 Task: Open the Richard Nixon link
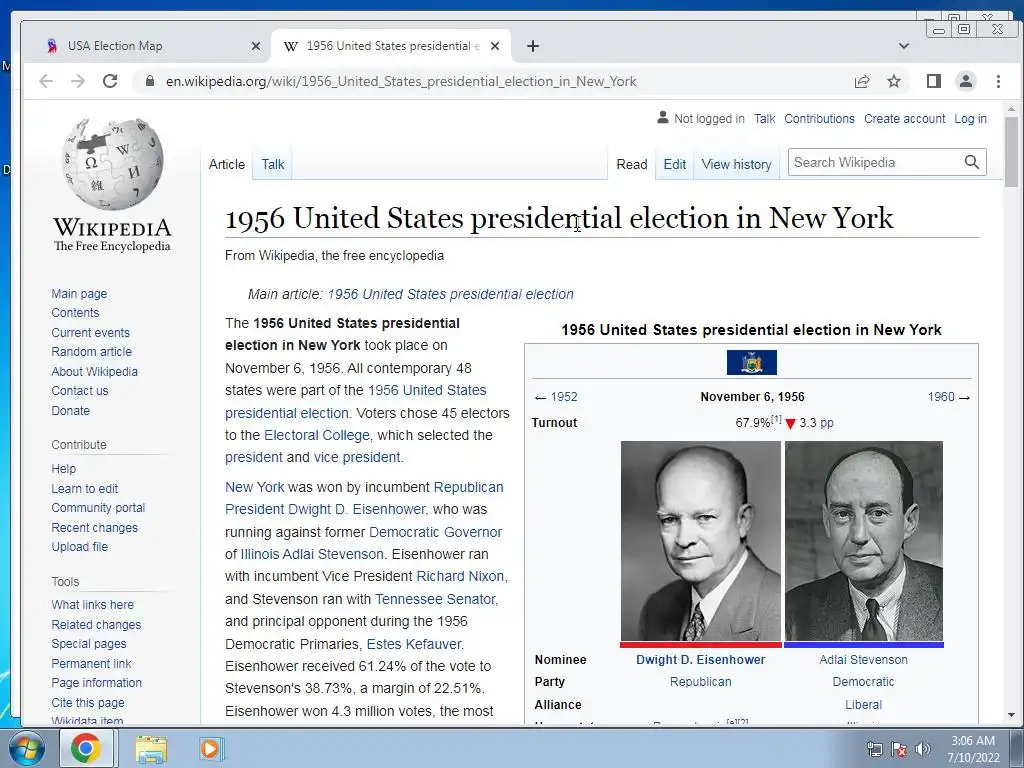(x=460, y=576)
